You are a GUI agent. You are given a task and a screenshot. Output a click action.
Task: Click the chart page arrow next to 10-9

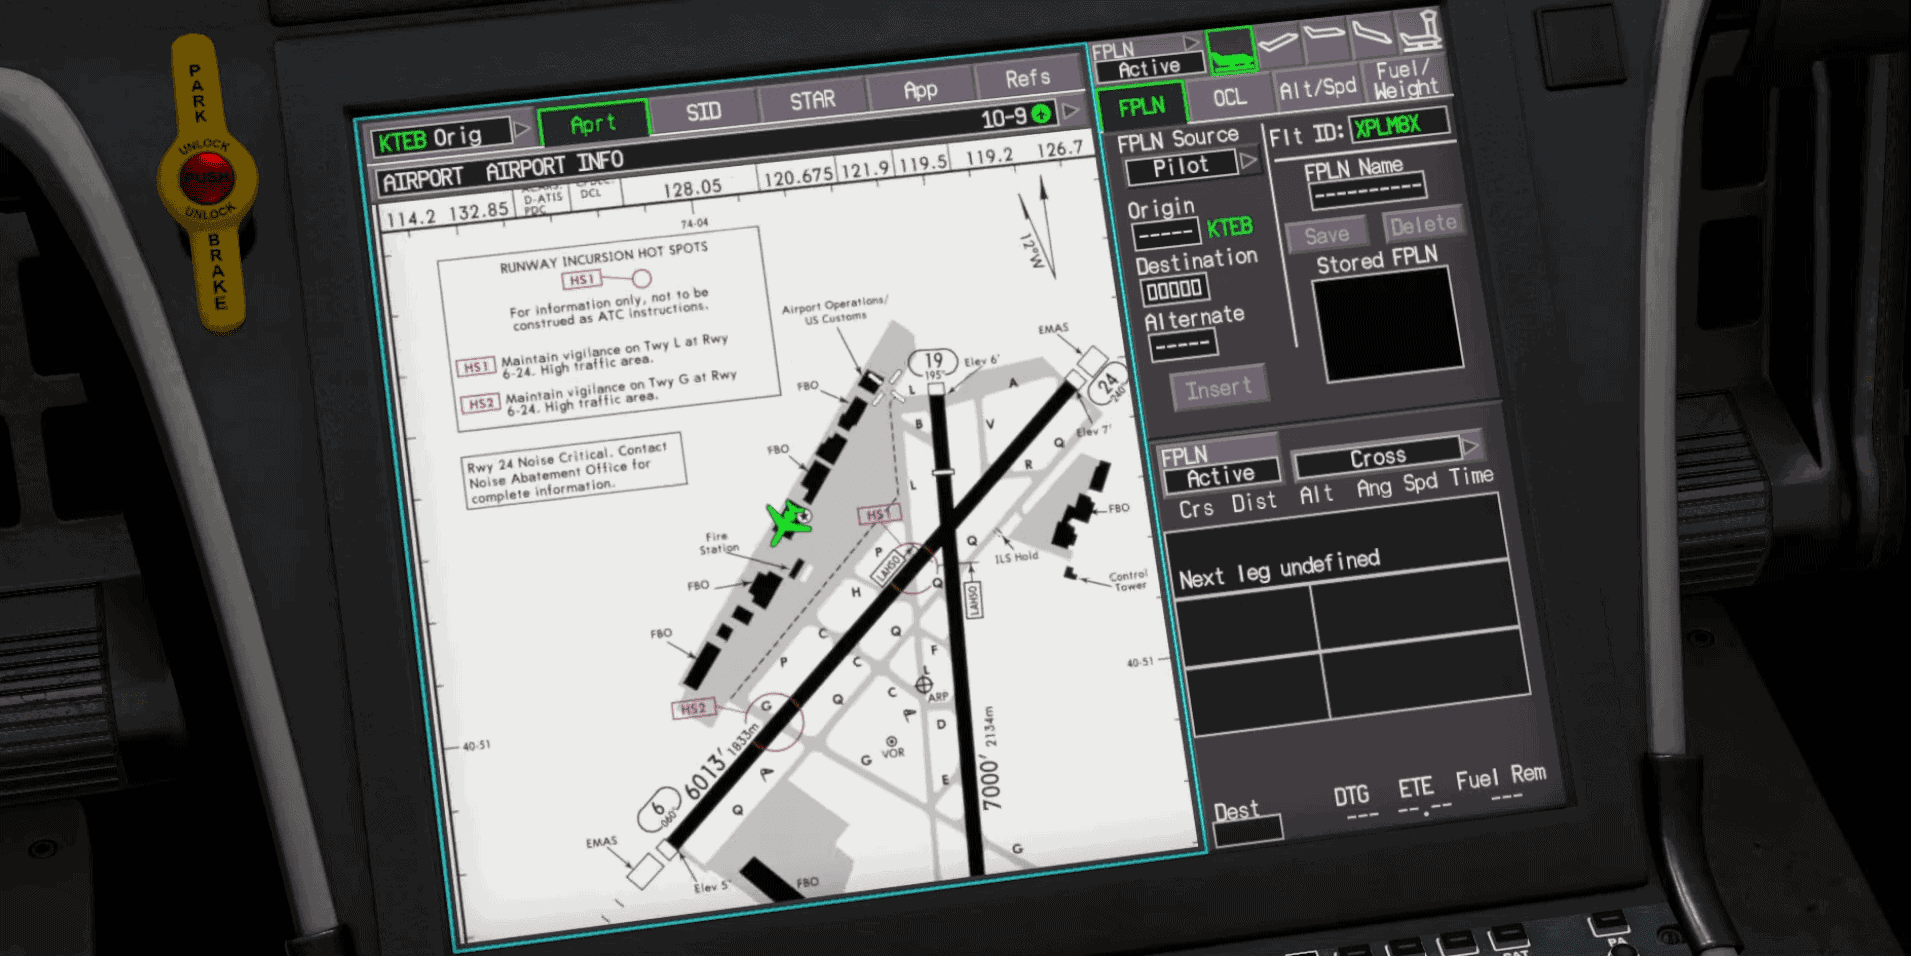coord(1071,110)
